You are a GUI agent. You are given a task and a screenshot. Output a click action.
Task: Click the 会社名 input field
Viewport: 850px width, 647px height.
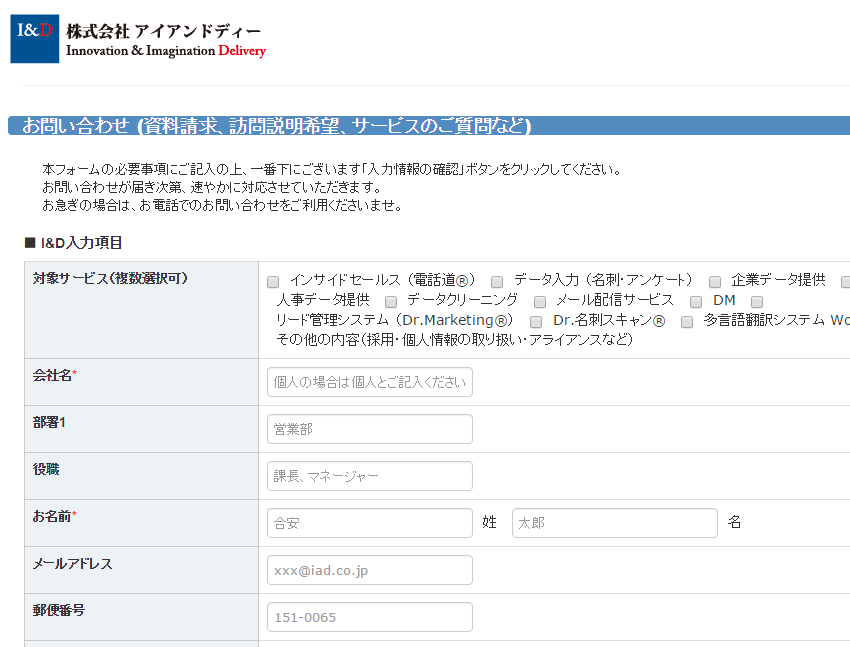click(x=370, y=382)
